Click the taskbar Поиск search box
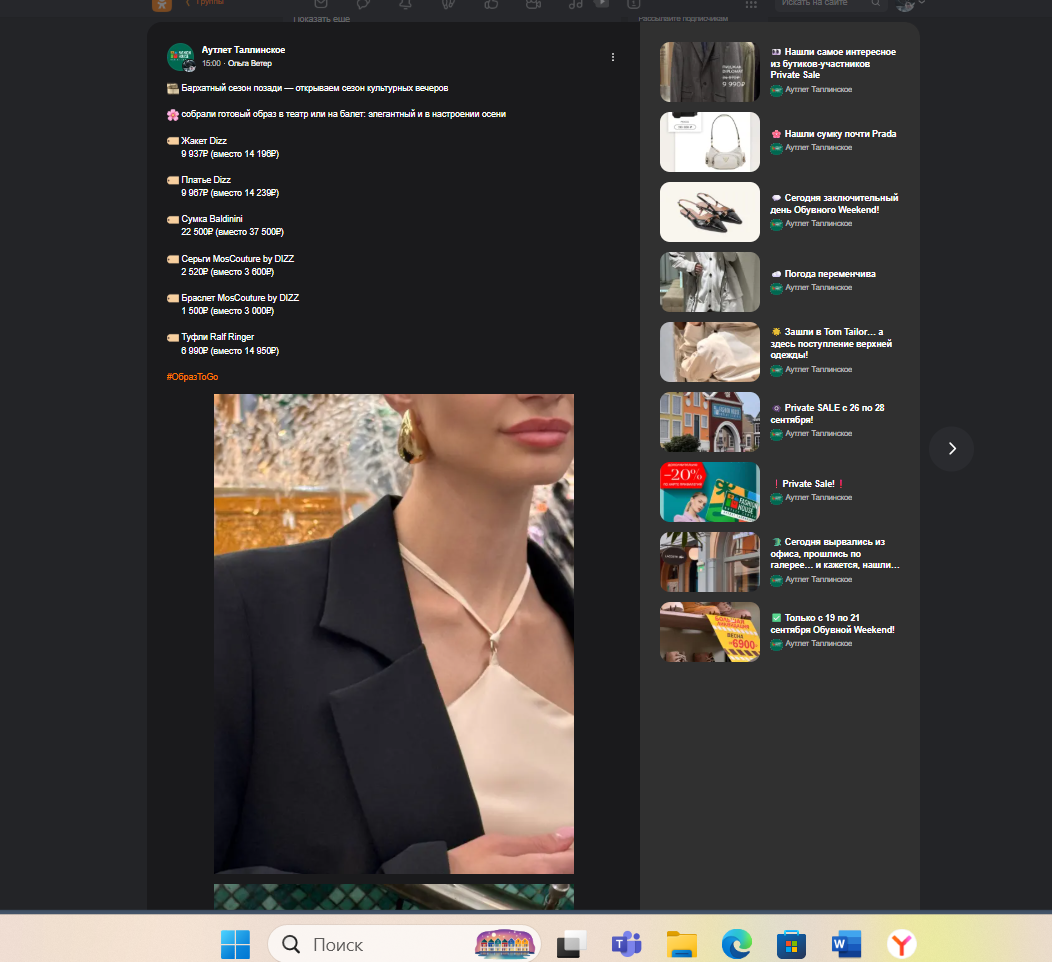Viewport: 1052px width, 962px height. pos(404,945)
